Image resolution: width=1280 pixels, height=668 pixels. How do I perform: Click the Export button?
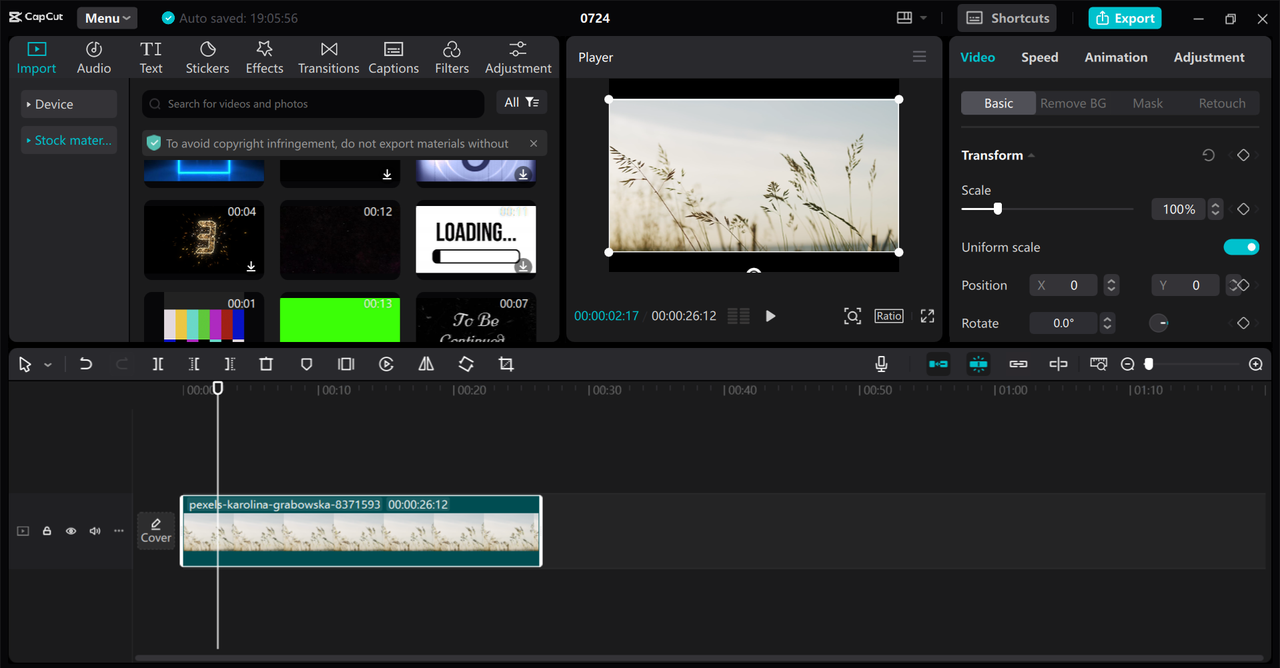point(1125,18)
